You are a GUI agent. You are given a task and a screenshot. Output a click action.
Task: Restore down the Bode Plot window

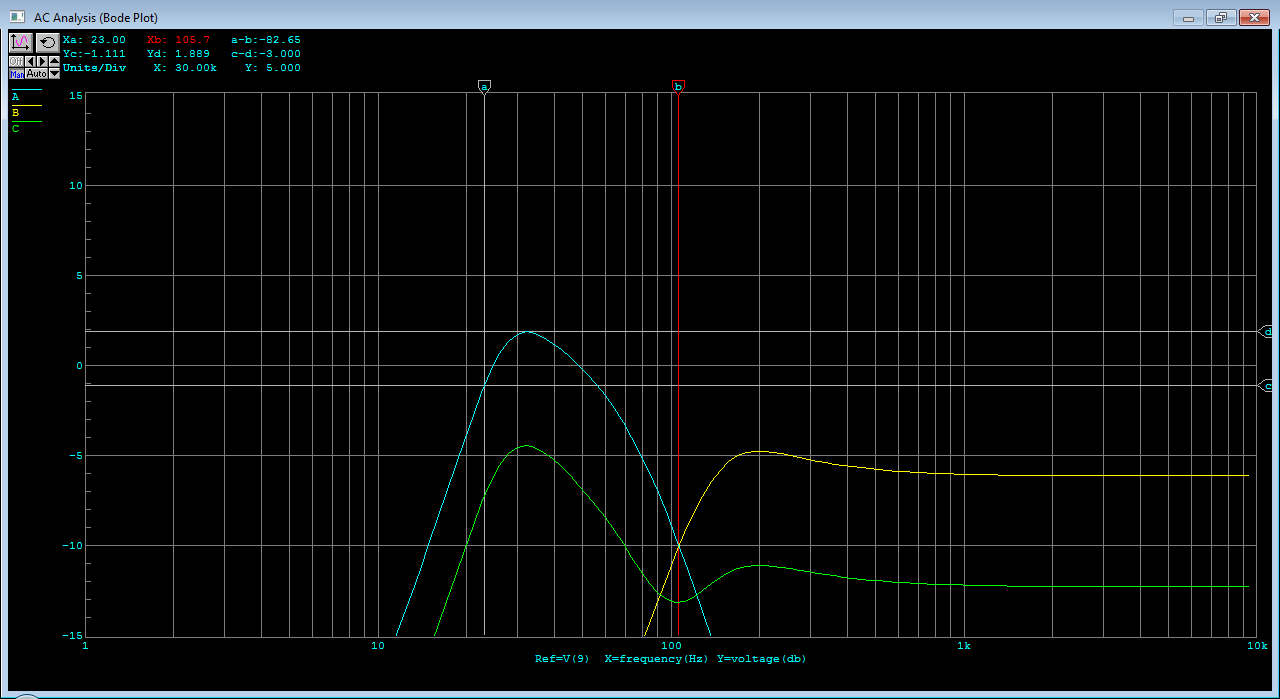(1220, 17)
